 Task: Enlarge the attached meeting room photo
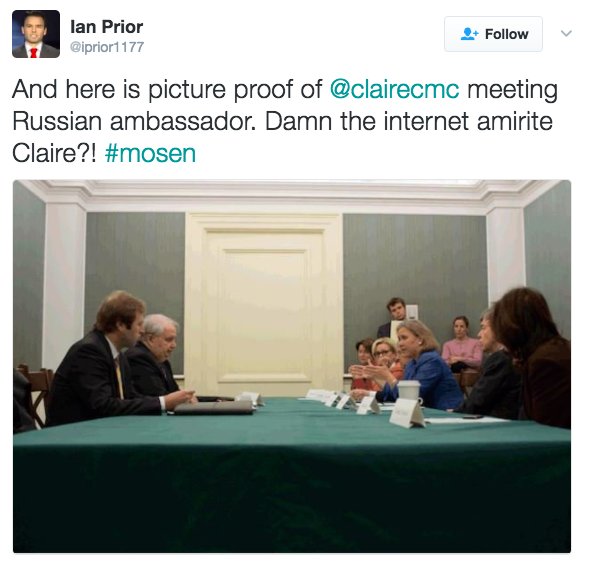click(292, 366)
